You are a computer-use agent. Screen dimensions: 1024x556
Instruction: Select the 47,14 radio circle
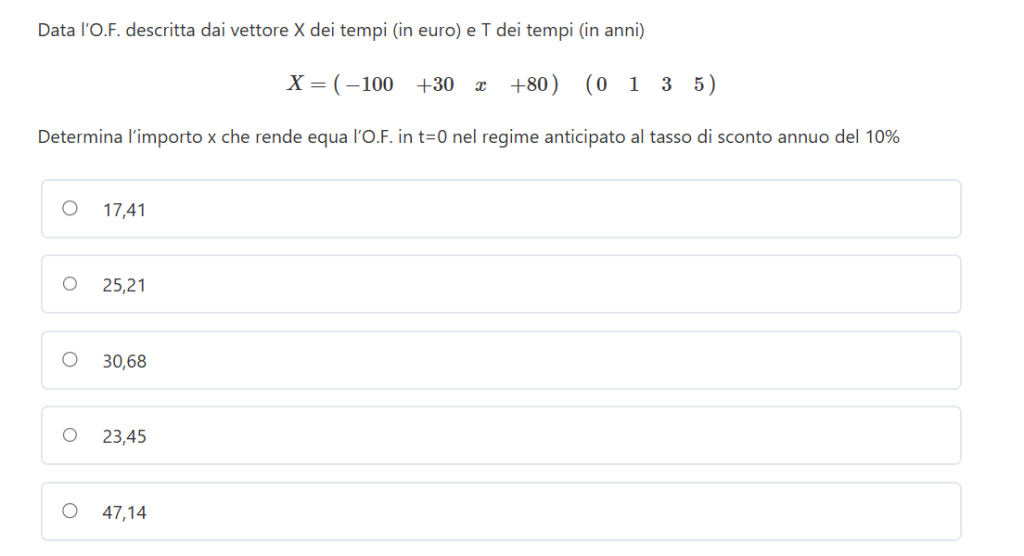point(70,512)
